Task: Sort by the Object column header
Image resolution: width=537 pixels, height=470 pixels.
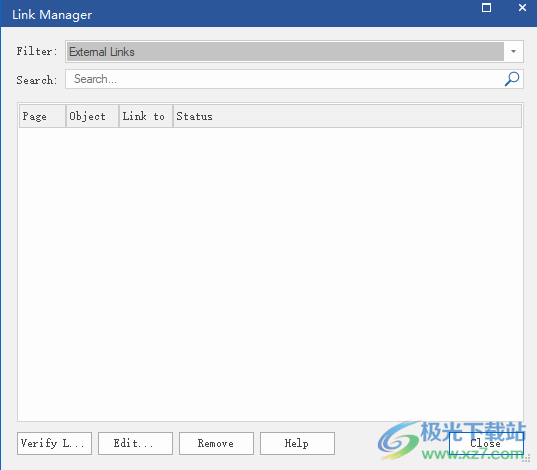Action: tap(92, 116)
